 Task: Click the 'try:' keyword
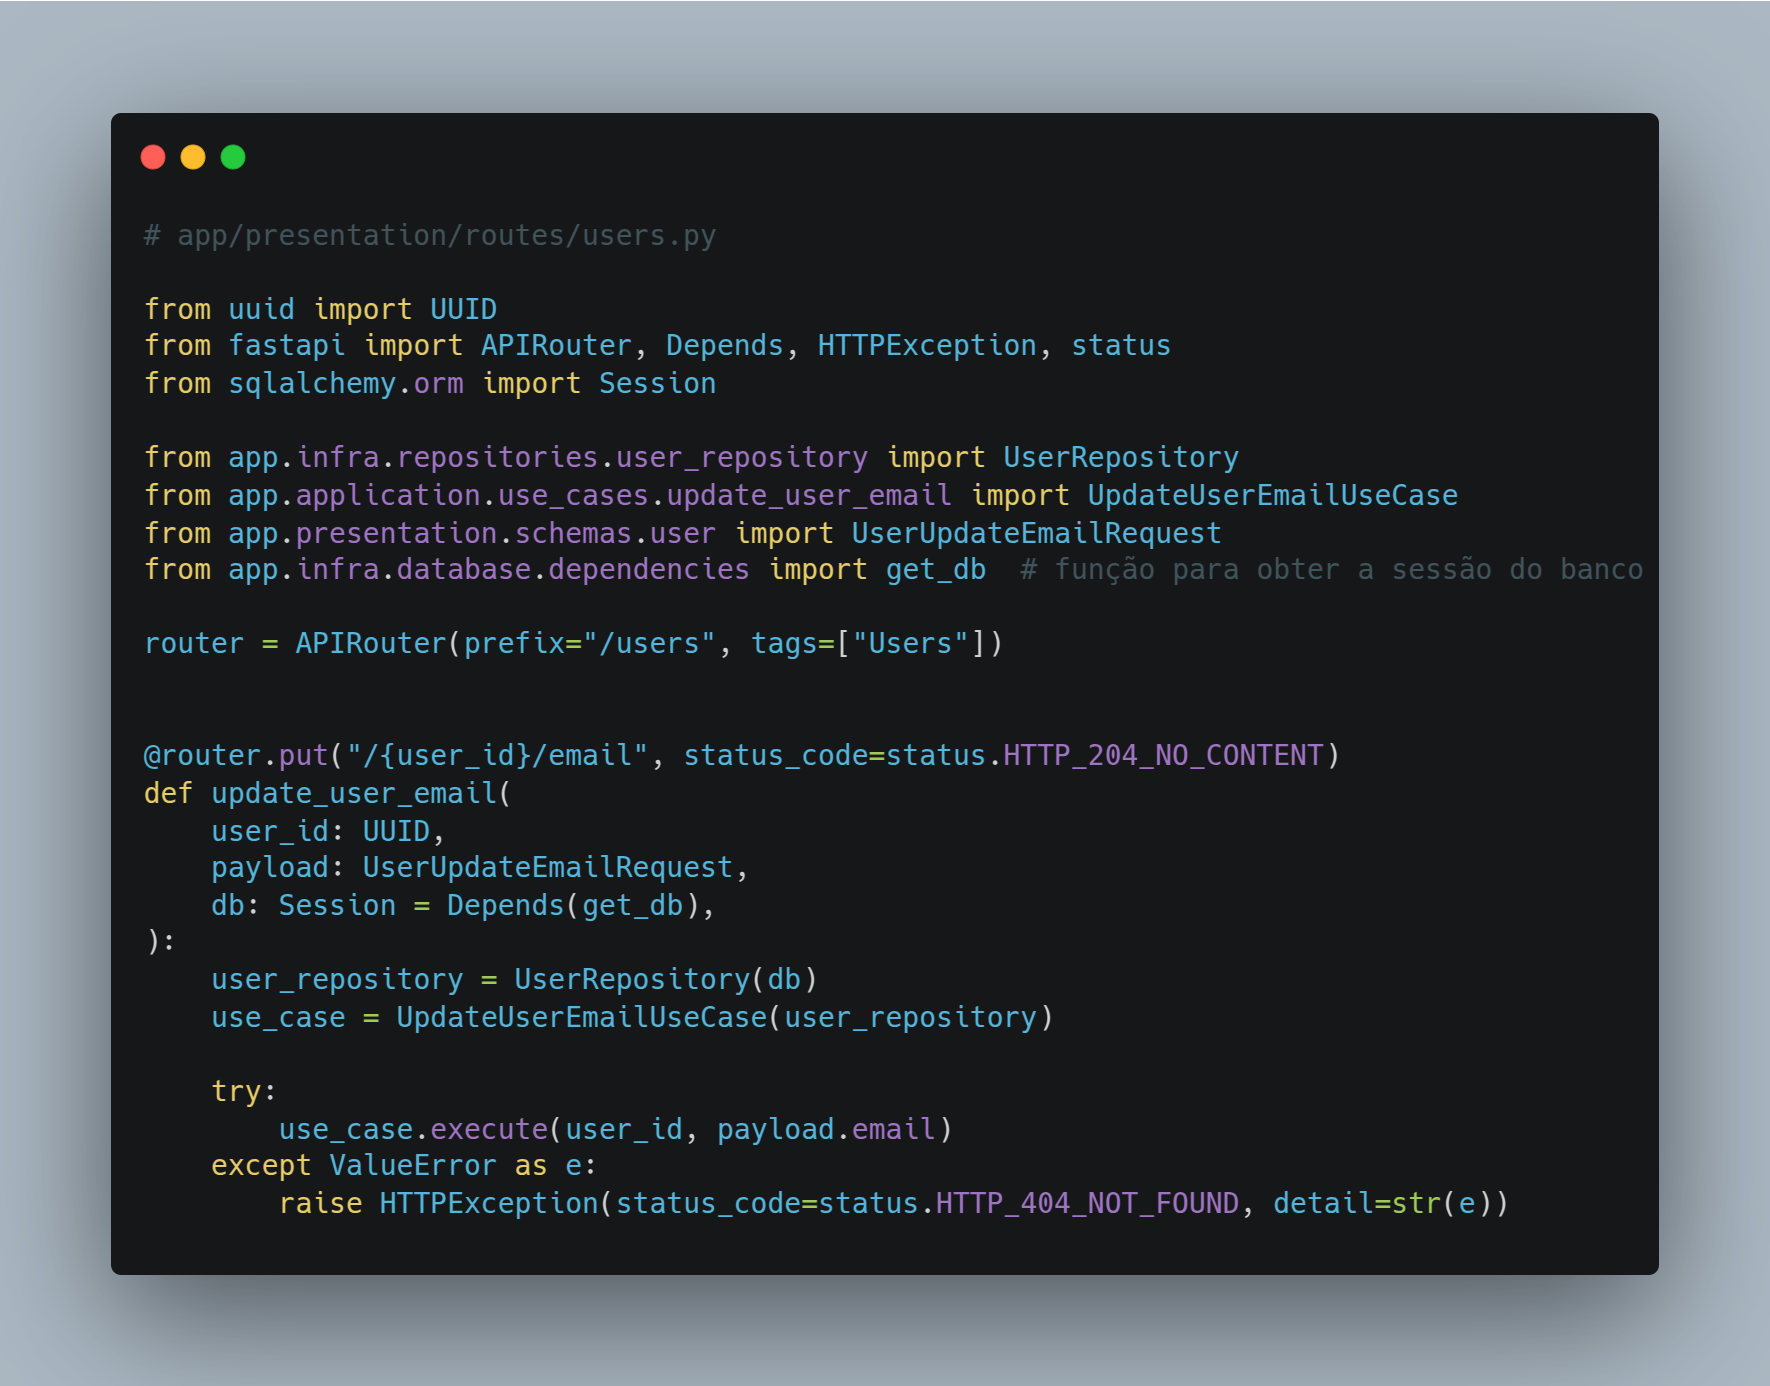(x=244, y=1091)
